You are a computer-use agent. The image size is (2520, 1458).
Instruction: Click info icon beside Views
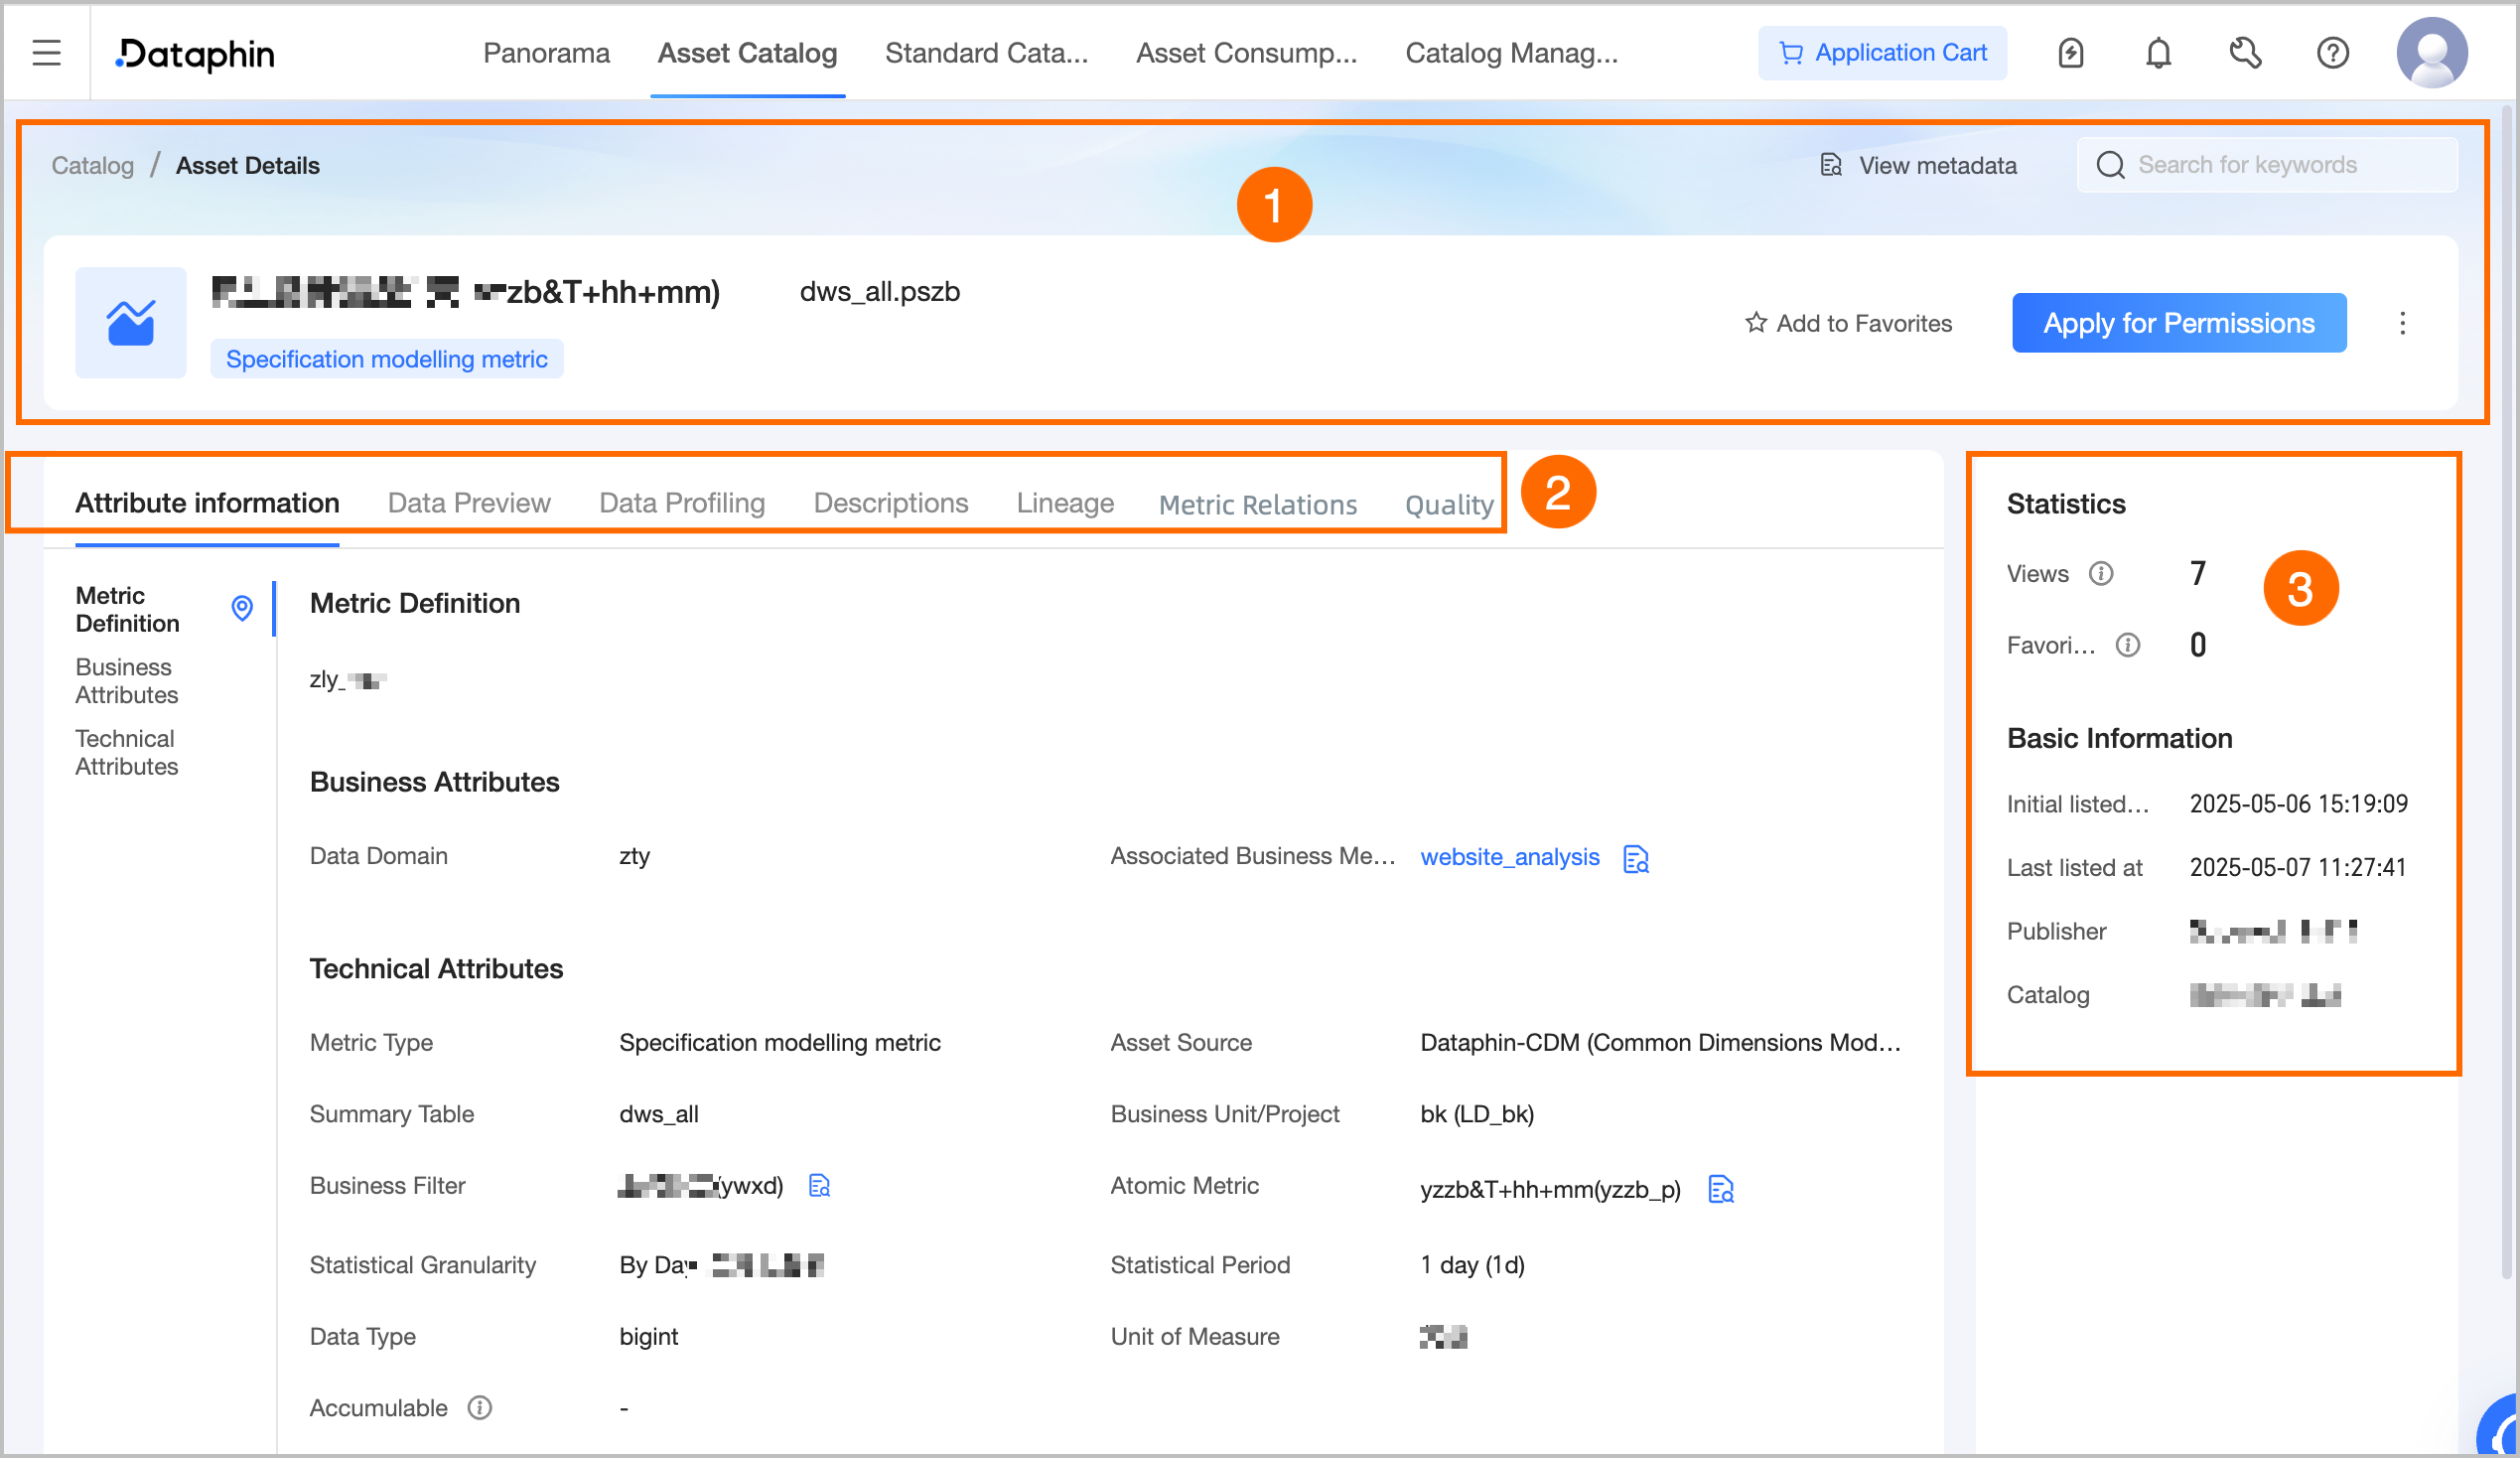(x=2101, y=574)
